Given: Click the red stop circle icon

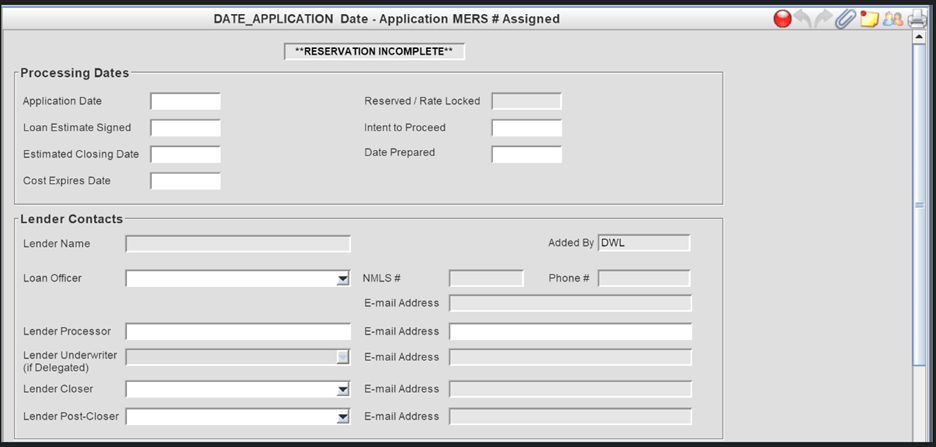Looking at the screenshot, I should click(x=783, y=18).
